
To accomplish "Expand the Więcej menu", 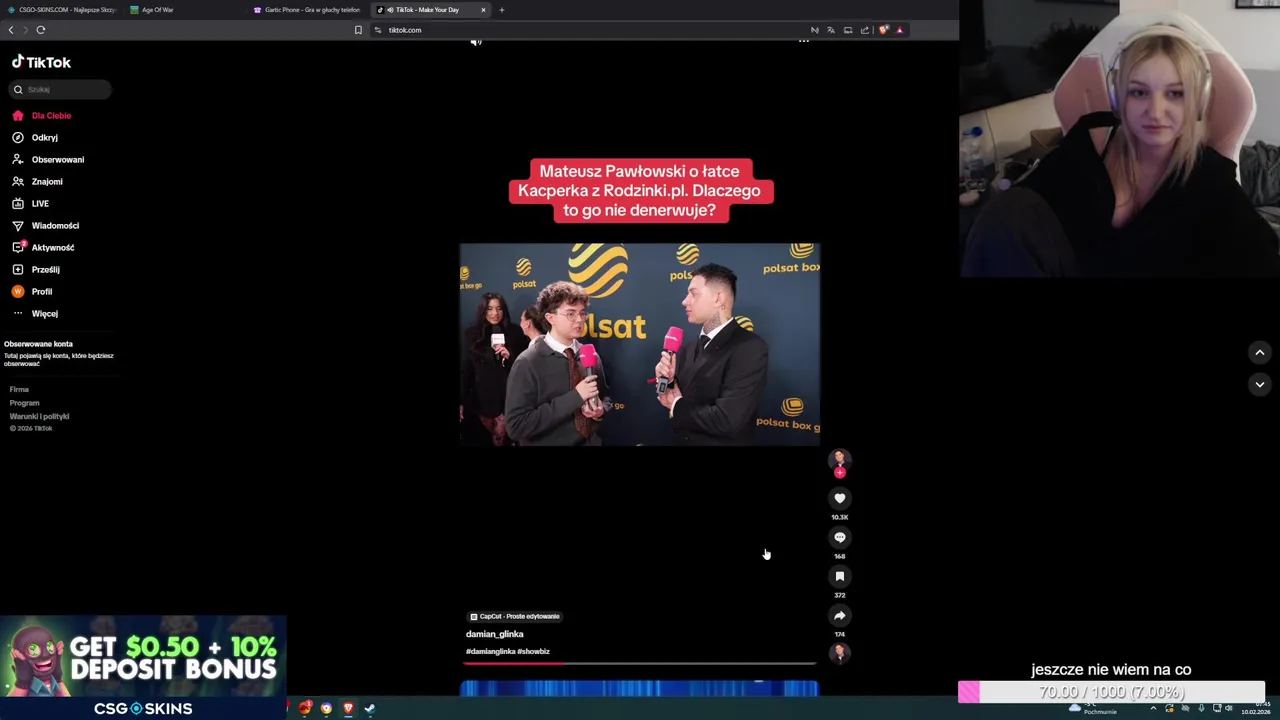I will pyautogui.click(x=35, y=313).
